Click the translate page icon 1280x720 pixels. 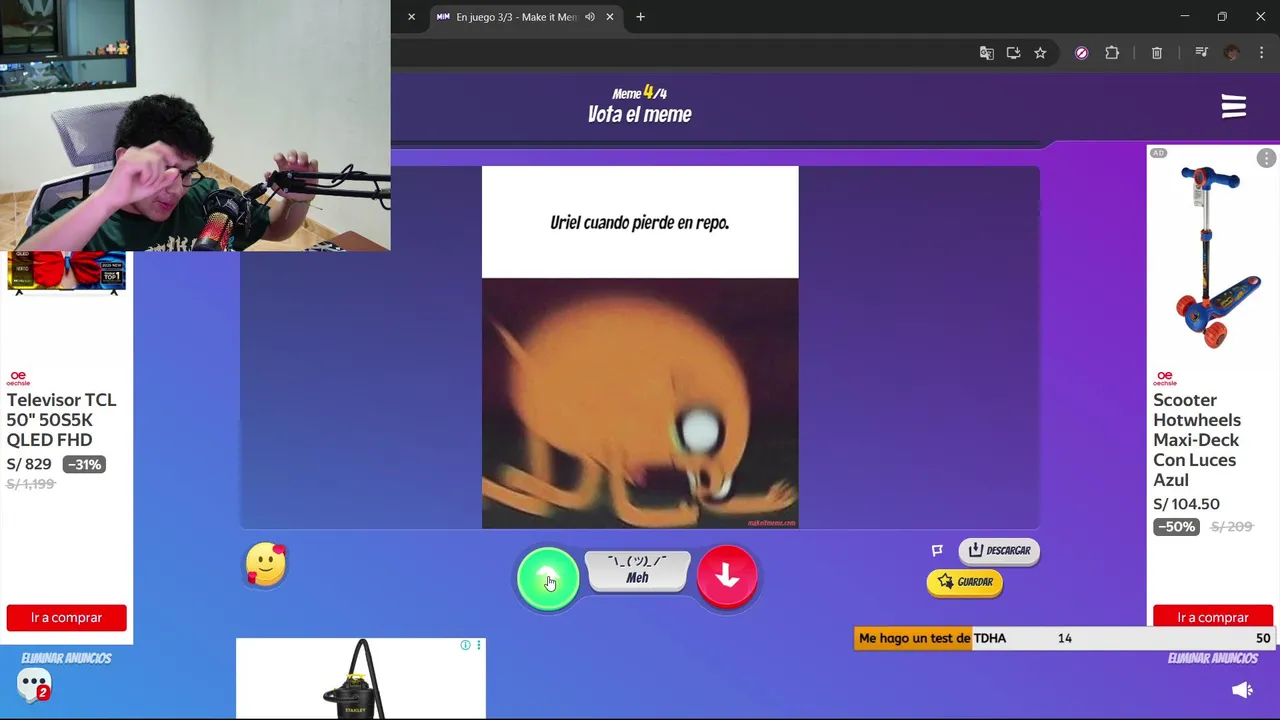[986, 53]
